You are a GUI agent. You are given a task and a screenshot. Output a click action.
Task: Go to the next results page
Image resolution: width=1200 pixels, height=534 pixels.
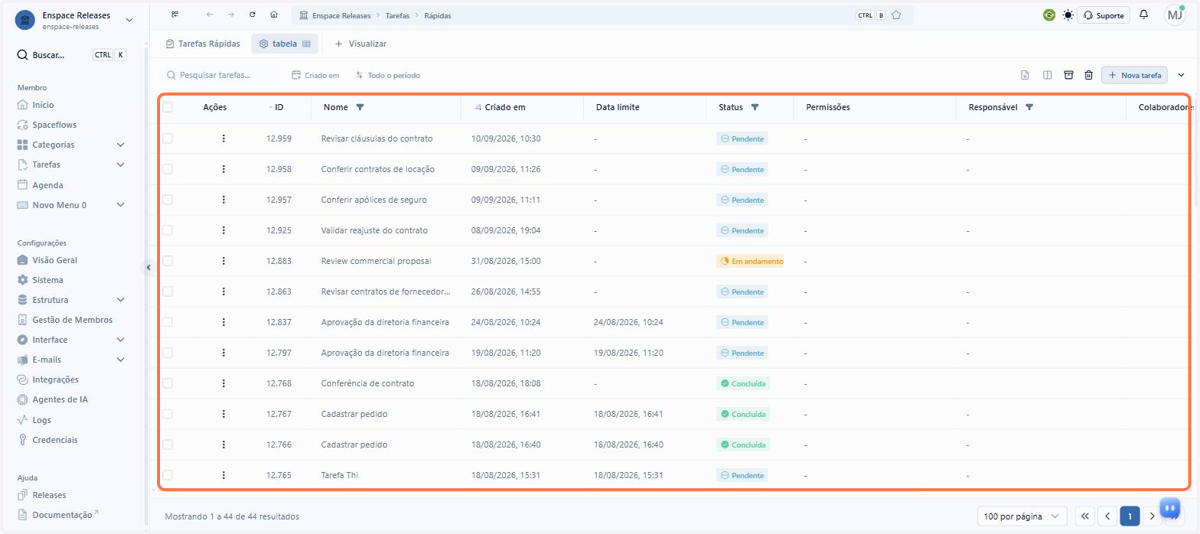(x=1152, y=516)
